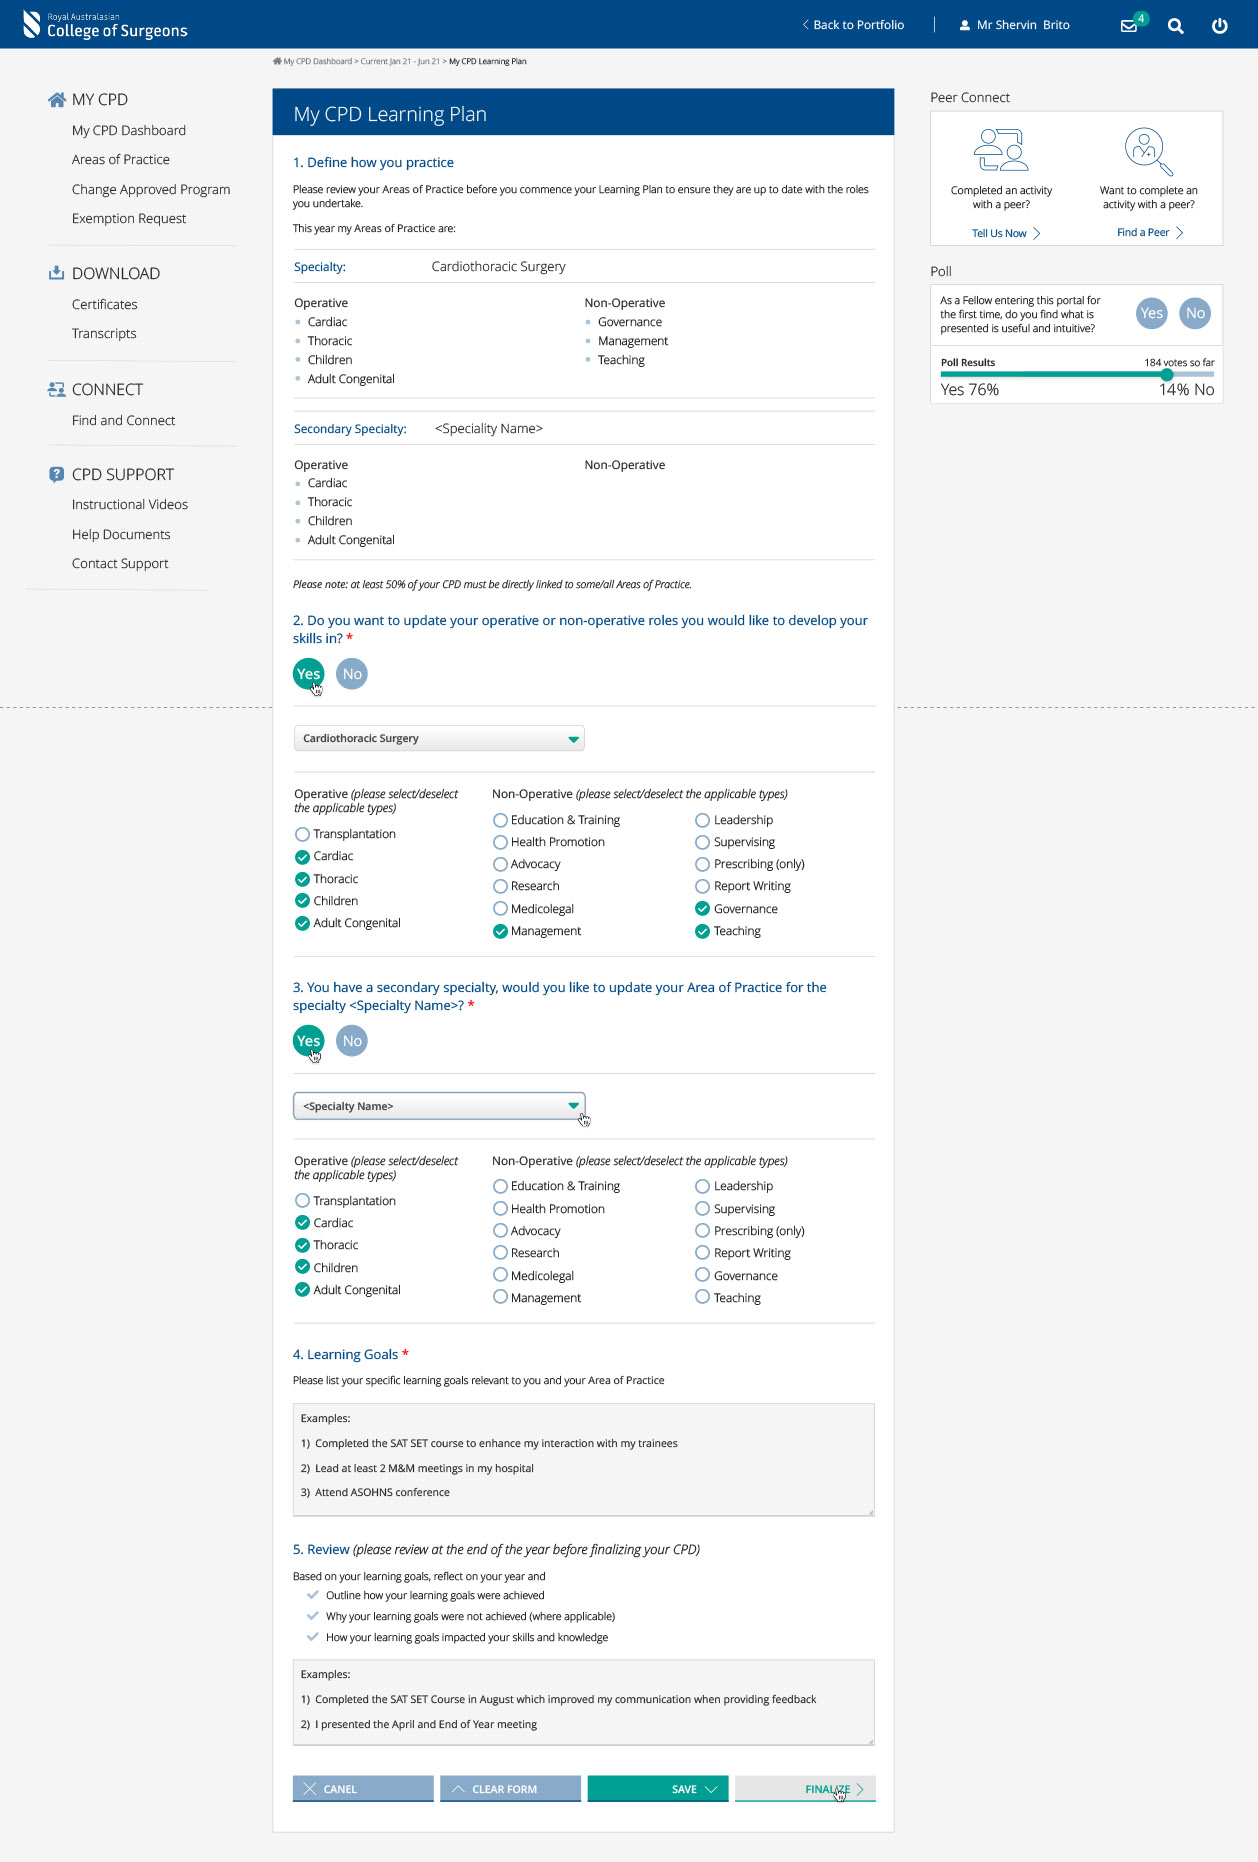The image size is (1258, 1862).
Task: Click the poll results slider handle
Action: 1167,375
